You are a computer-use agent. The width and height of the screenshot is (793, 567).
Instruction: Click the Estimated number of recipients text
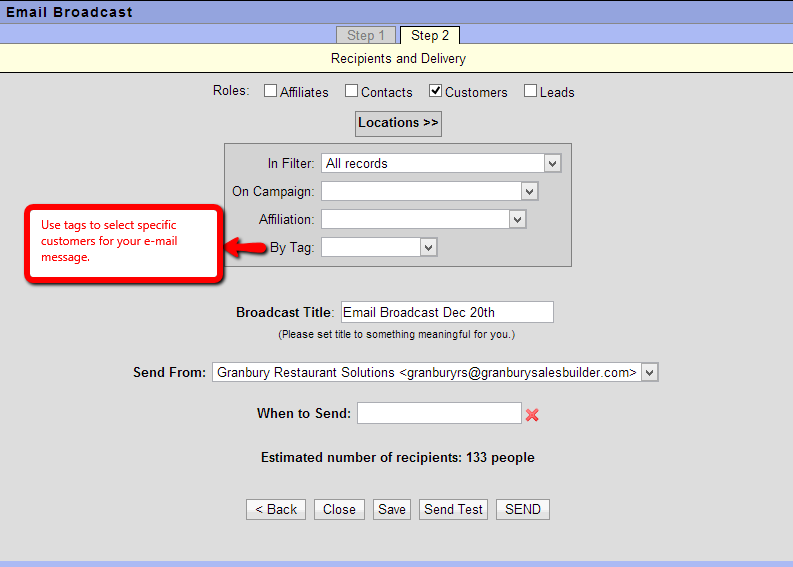pos(398,457)
